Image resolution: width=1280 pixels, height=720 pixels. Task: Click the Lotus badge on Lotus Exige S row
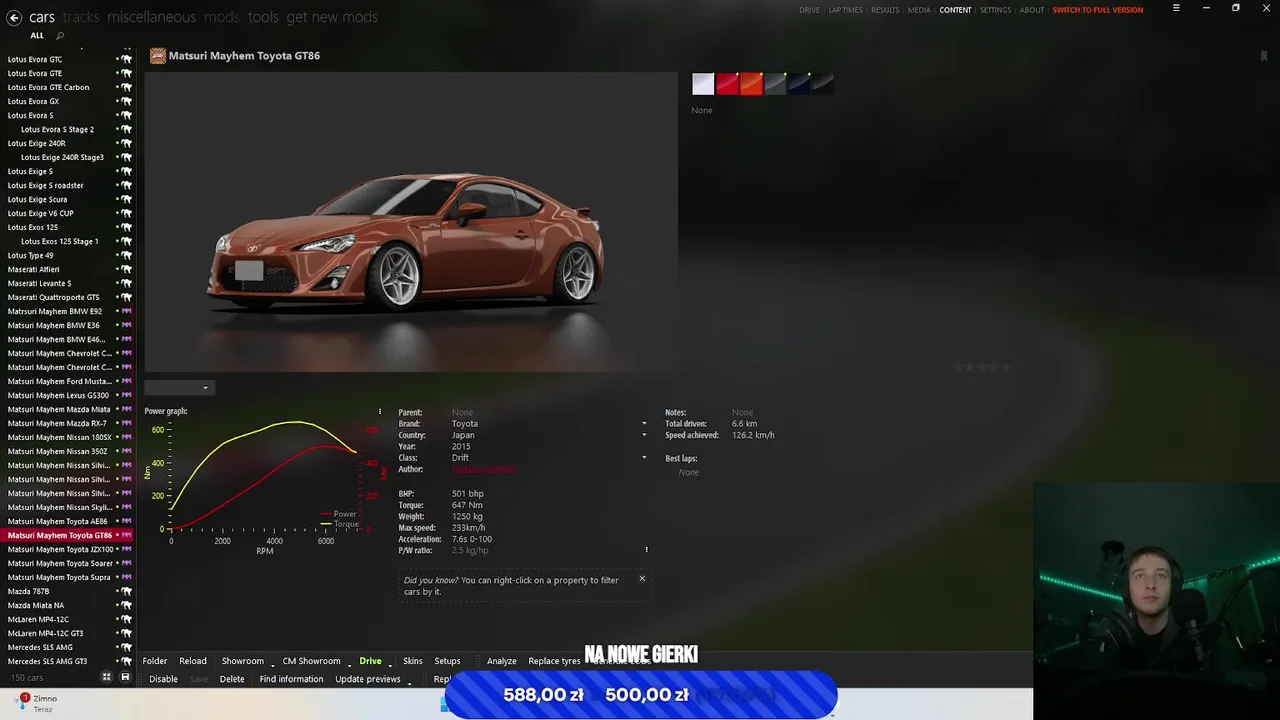[x=126, y=171]
